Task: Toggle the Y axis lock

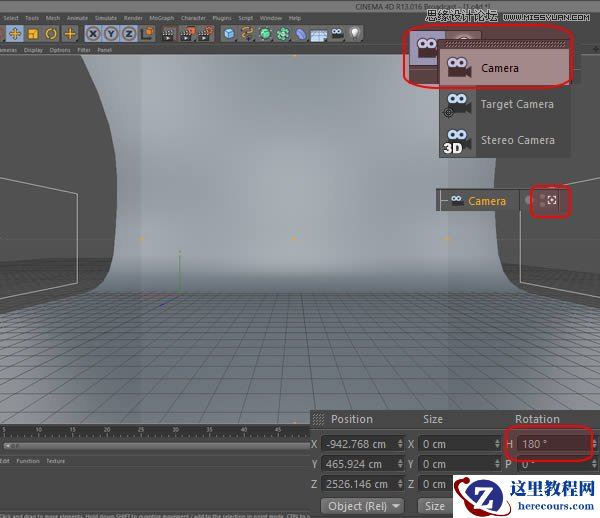Action: click(111, 34)
